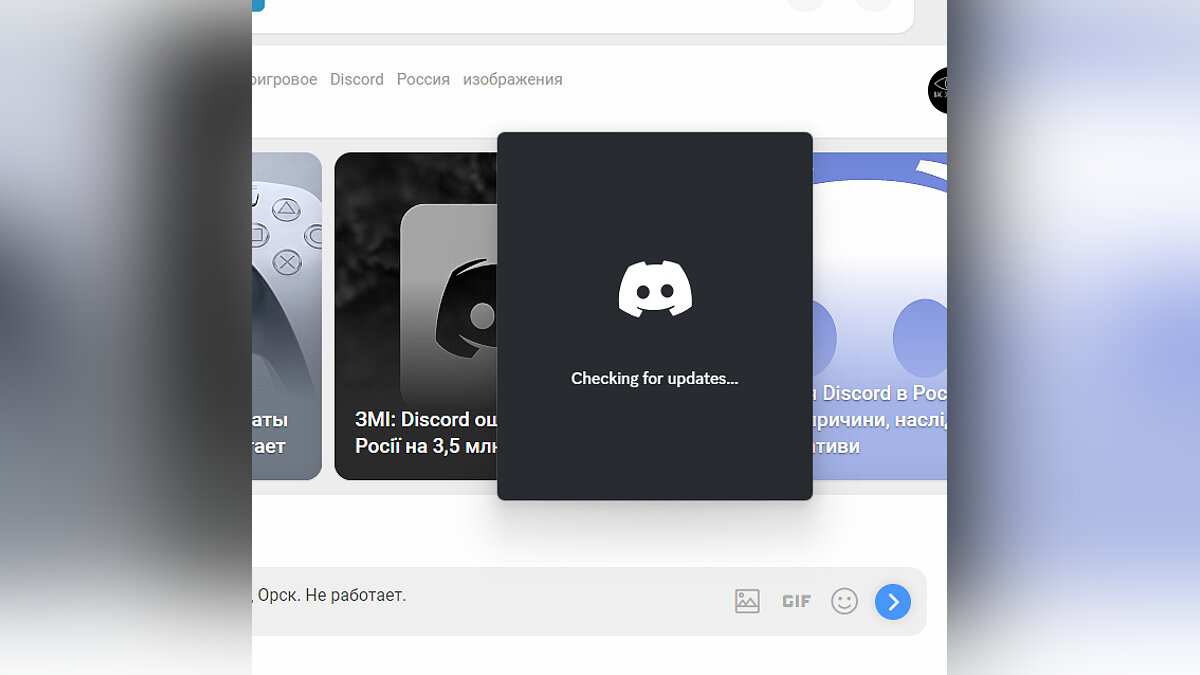The width and height of the screenshot is (1200, 675).
Task: Select the "Discord" tag
Action: [357, 79]
